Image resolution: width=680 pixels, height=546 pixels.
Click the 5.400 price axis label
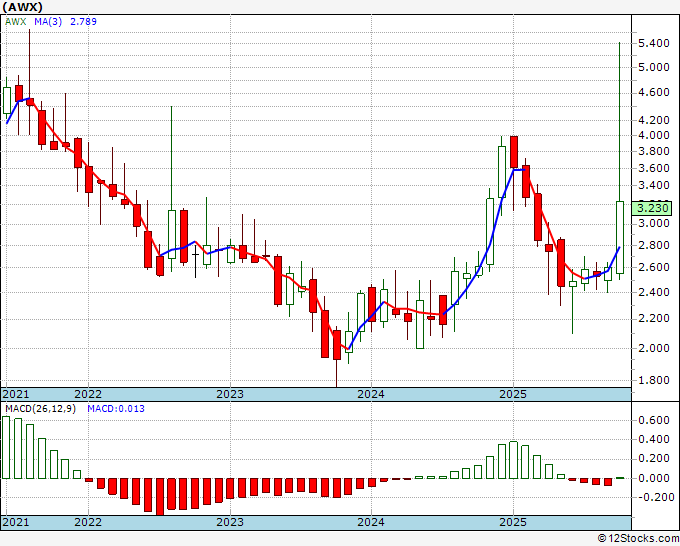coord(652,44)
